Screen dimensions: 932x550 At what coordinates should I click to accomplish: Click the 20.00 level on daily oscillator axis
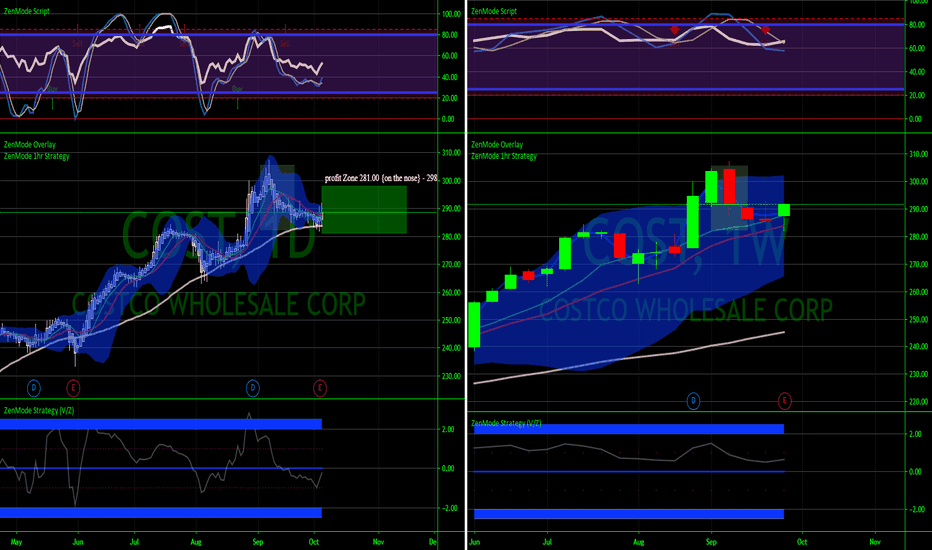(x=451, y=98)
